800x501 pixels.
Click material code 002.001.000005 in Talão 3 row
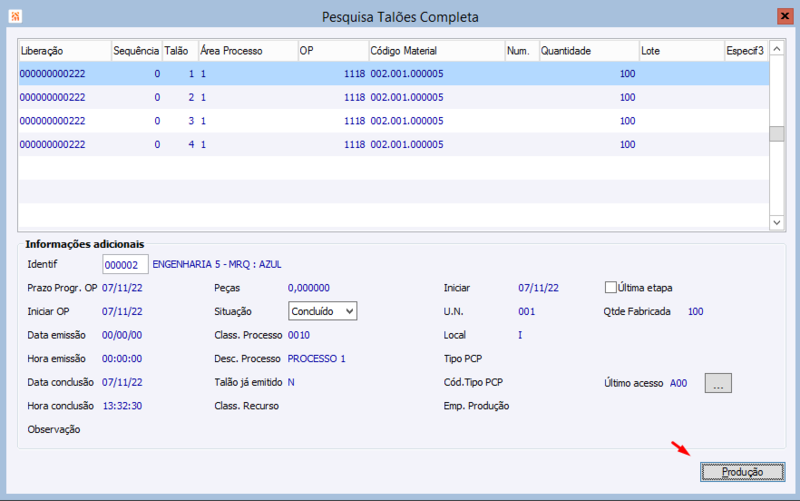tap(407, 121)
